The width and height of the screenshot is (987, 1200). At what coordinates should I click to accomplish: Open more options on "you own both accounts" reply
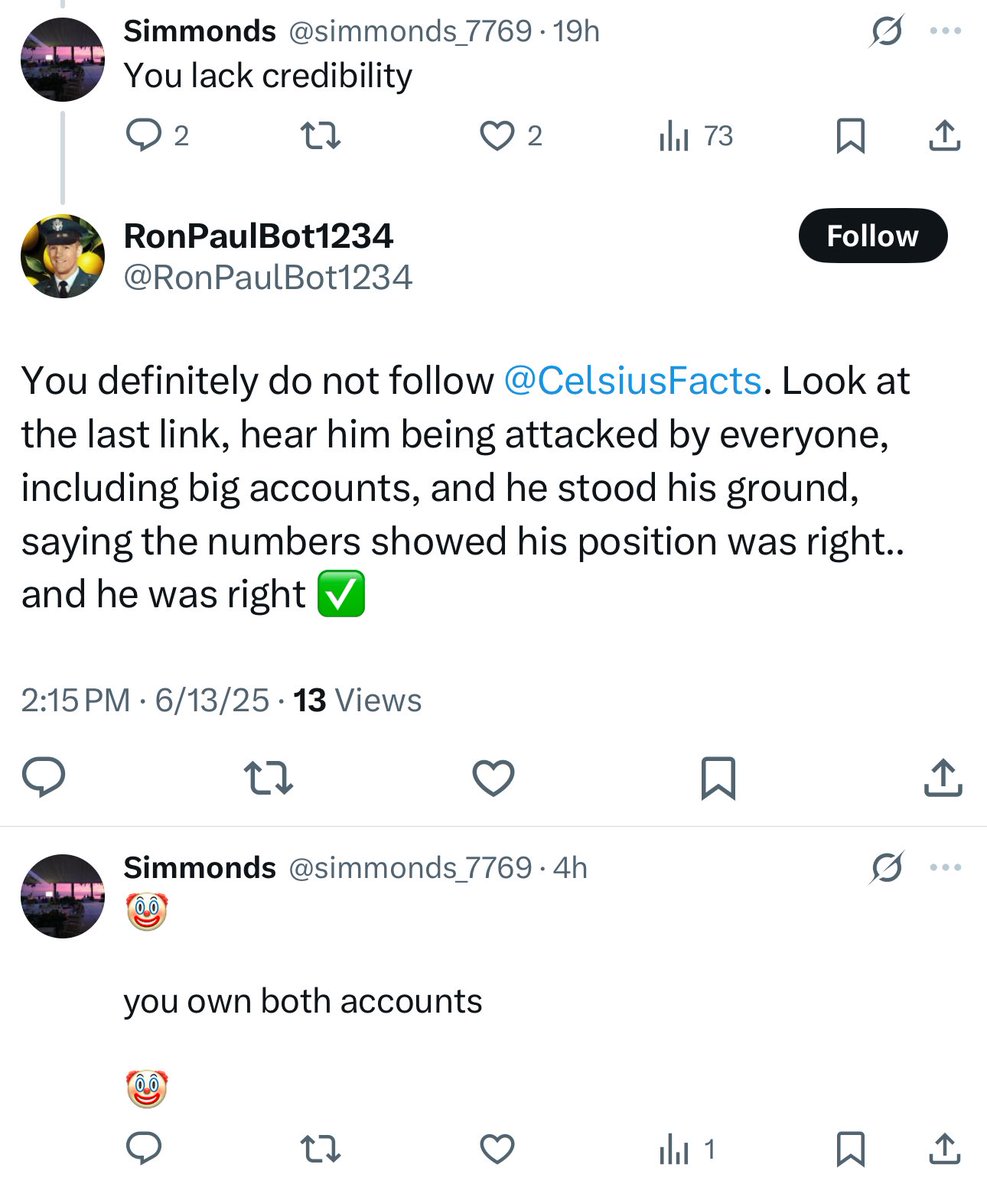[944, 868]
